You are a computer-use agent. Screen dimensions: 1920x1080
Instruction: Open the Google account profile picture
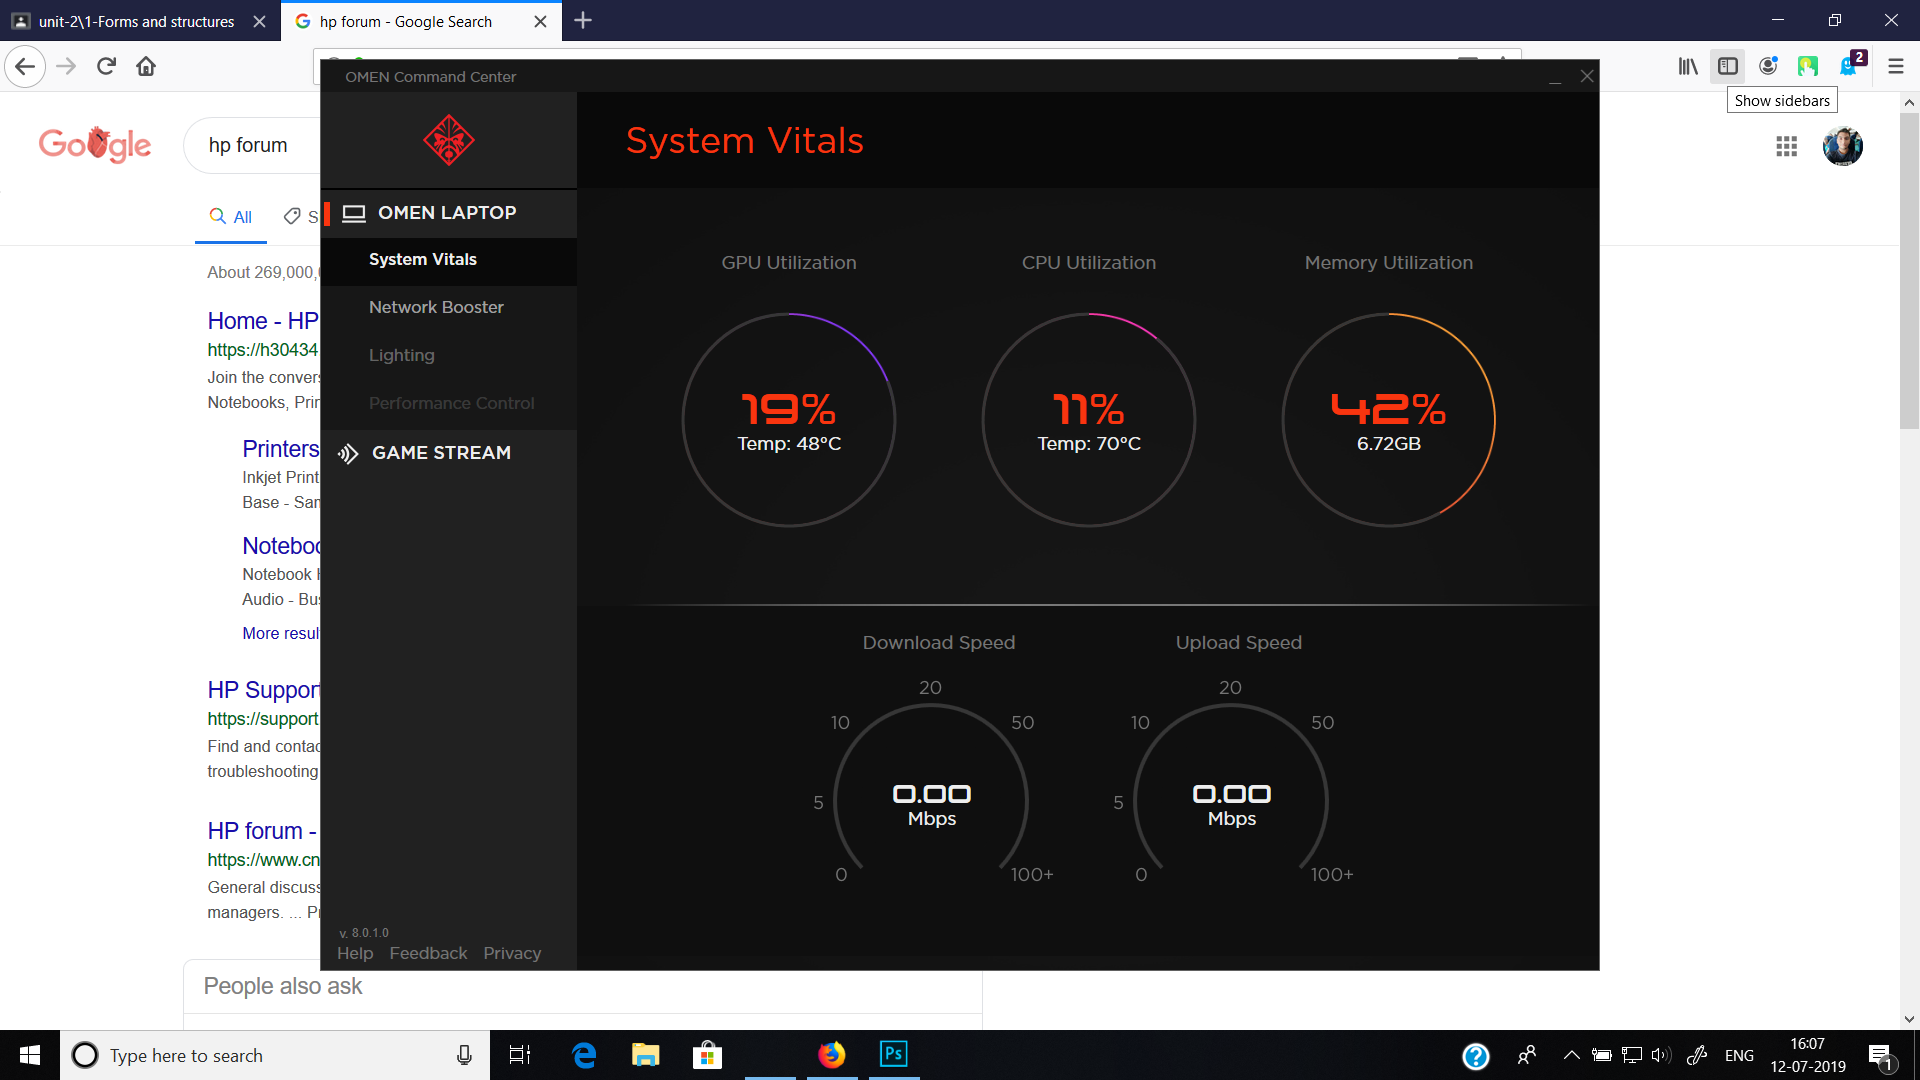point(1843,147)
